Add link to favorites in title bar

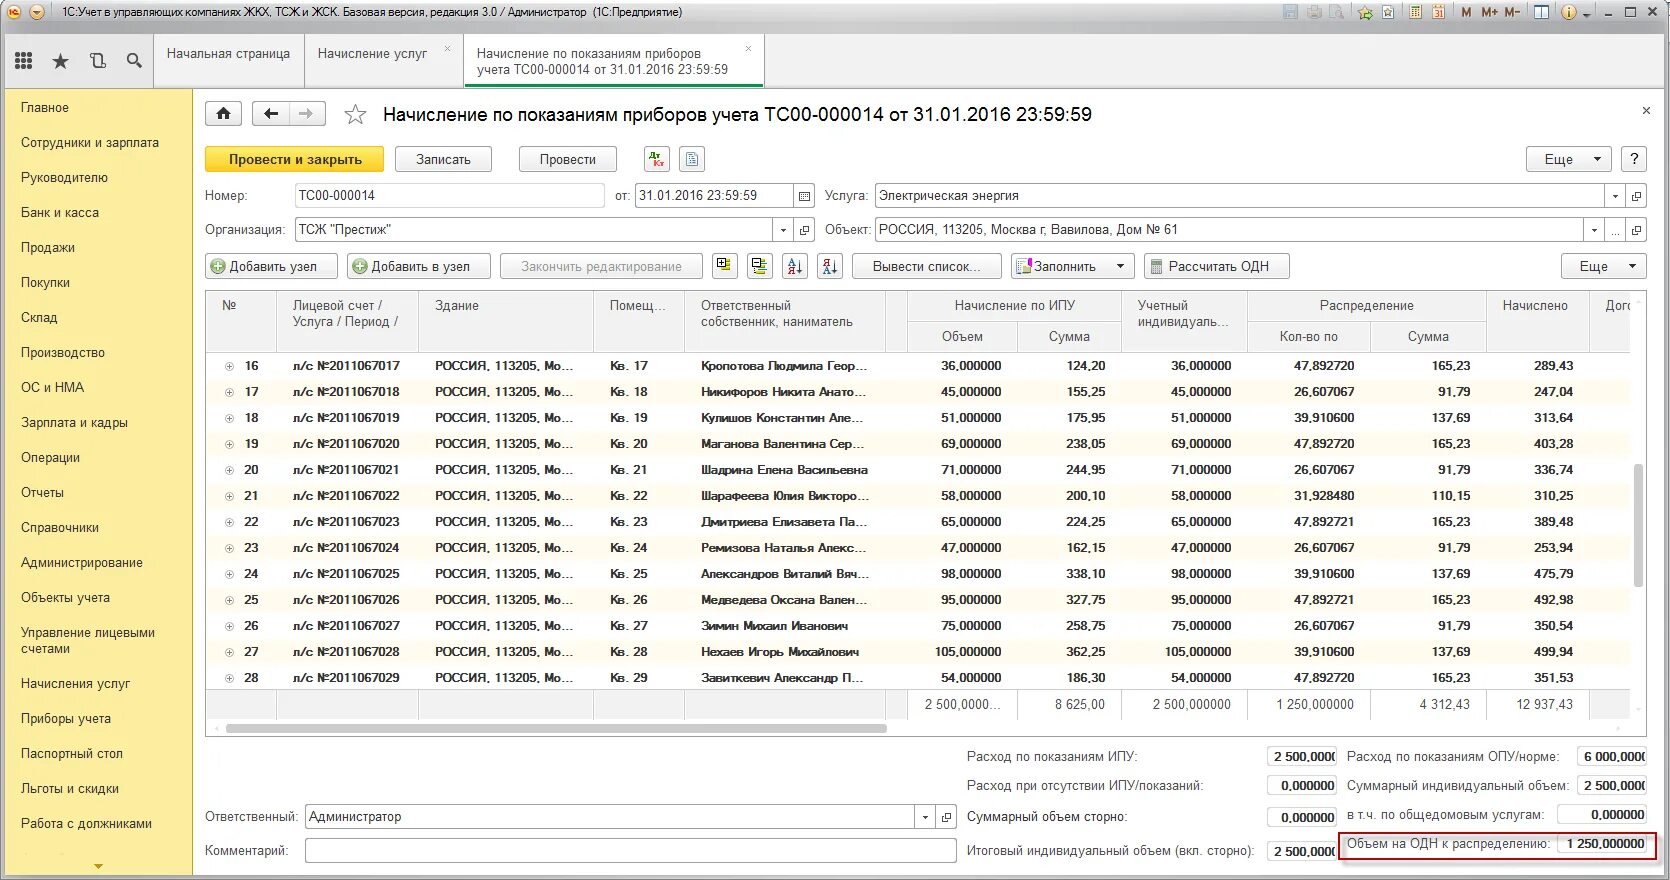[1366, 12]
